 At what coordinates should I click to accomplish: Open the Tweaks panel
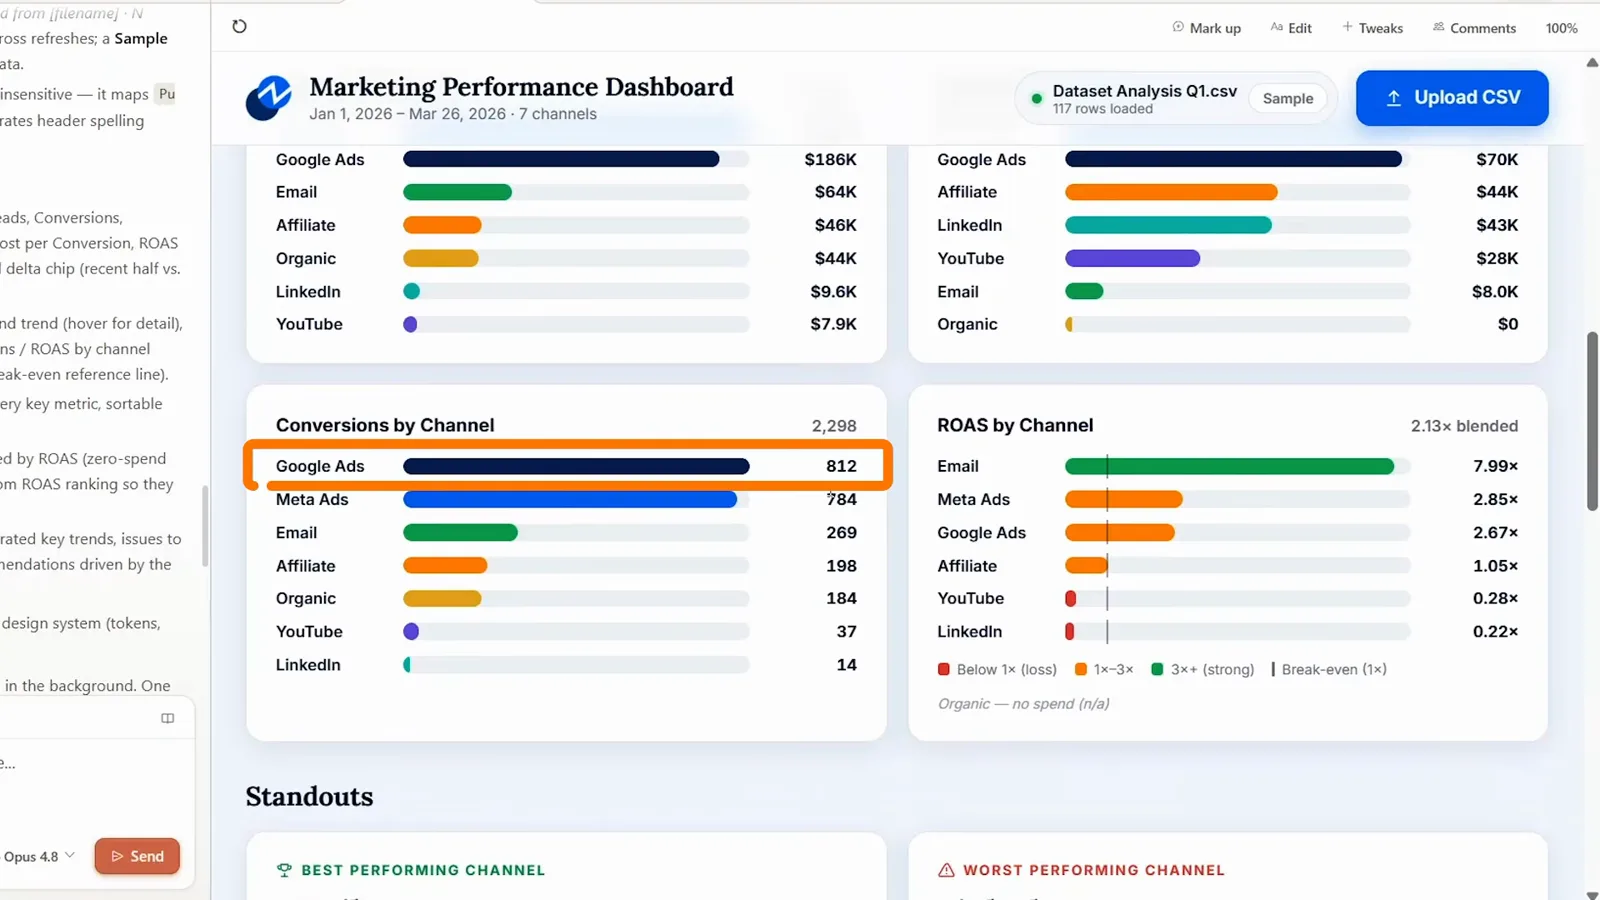pyautogui.click(x=1372, y=28)
